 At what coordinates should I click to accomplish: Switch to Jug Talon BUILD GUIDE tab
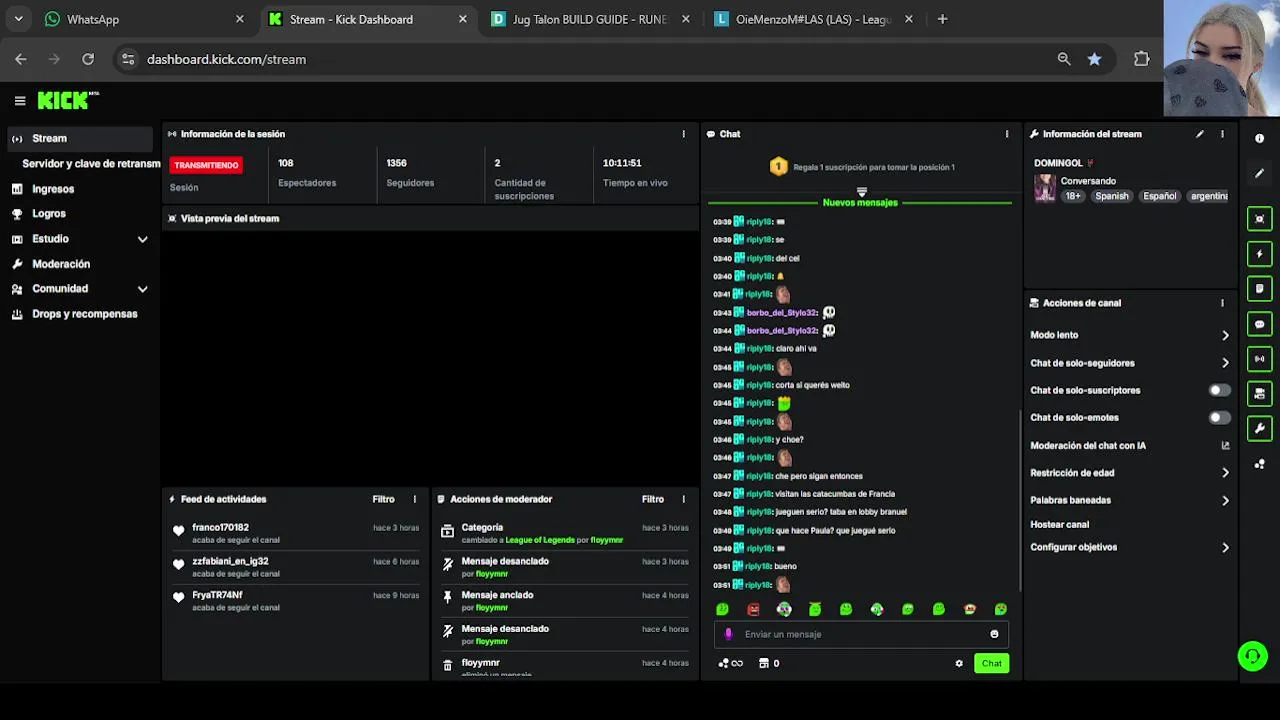coord(588,19)
